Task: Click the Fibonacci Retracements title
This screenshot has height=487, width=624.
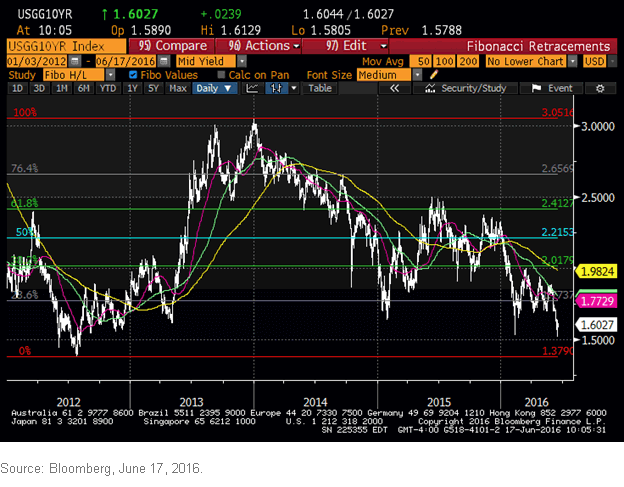Action: (x=538, y=46)
